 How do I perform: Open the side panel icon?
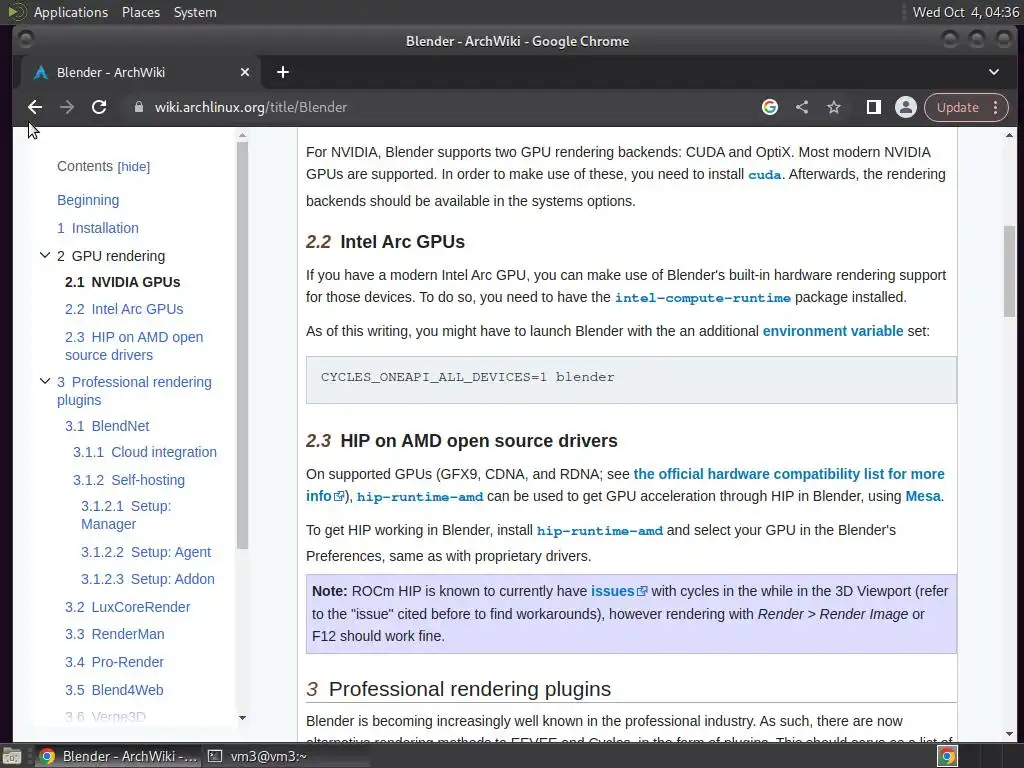tap(873, 107)
